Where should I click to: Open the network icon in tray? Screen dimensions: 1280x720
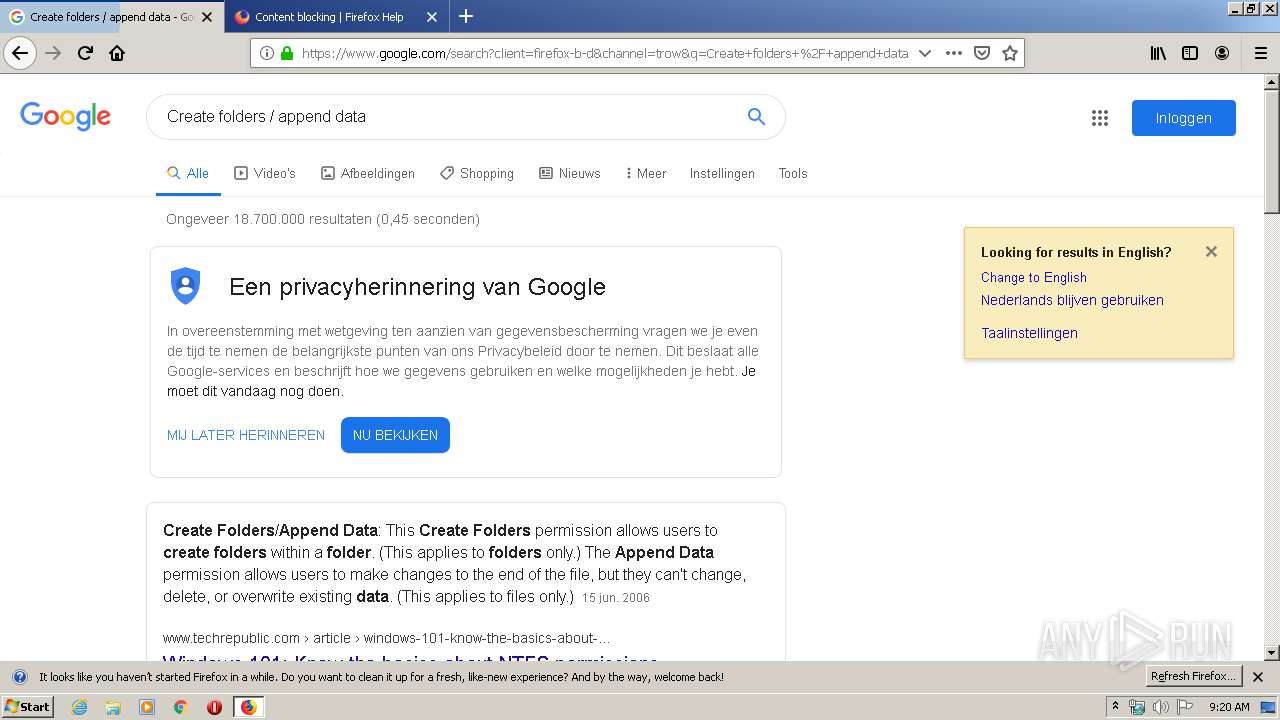pyautogui.click(x=1137, y=707)
